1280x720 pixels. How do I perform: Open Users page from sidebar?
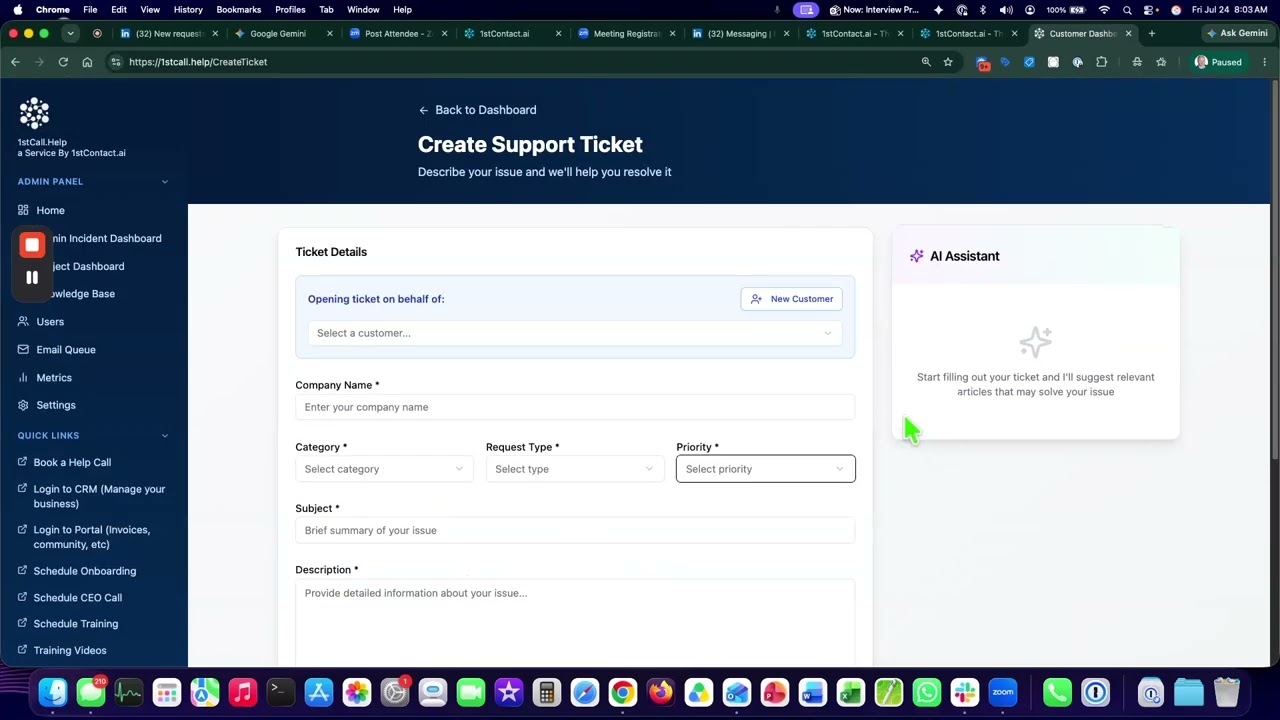click(50, 322)
